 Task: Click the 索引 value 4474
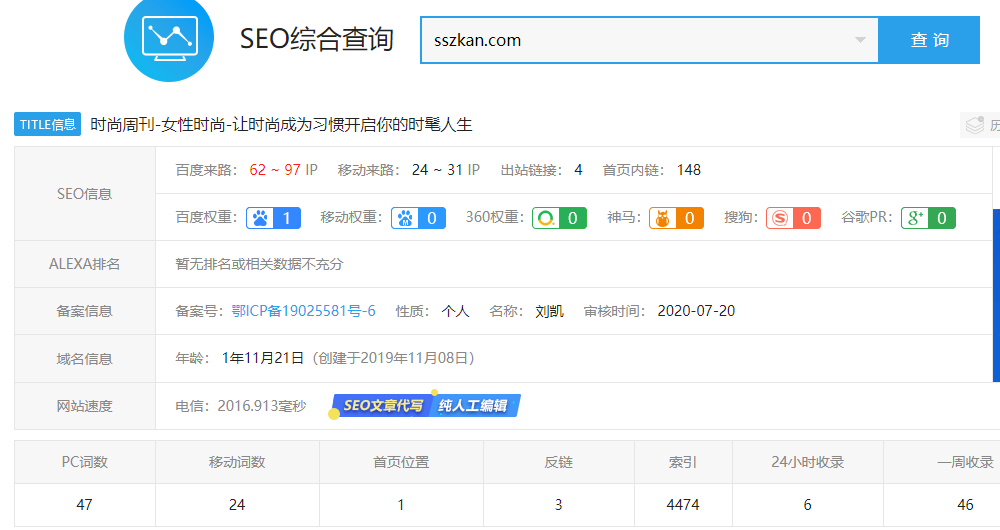point(683,505)
